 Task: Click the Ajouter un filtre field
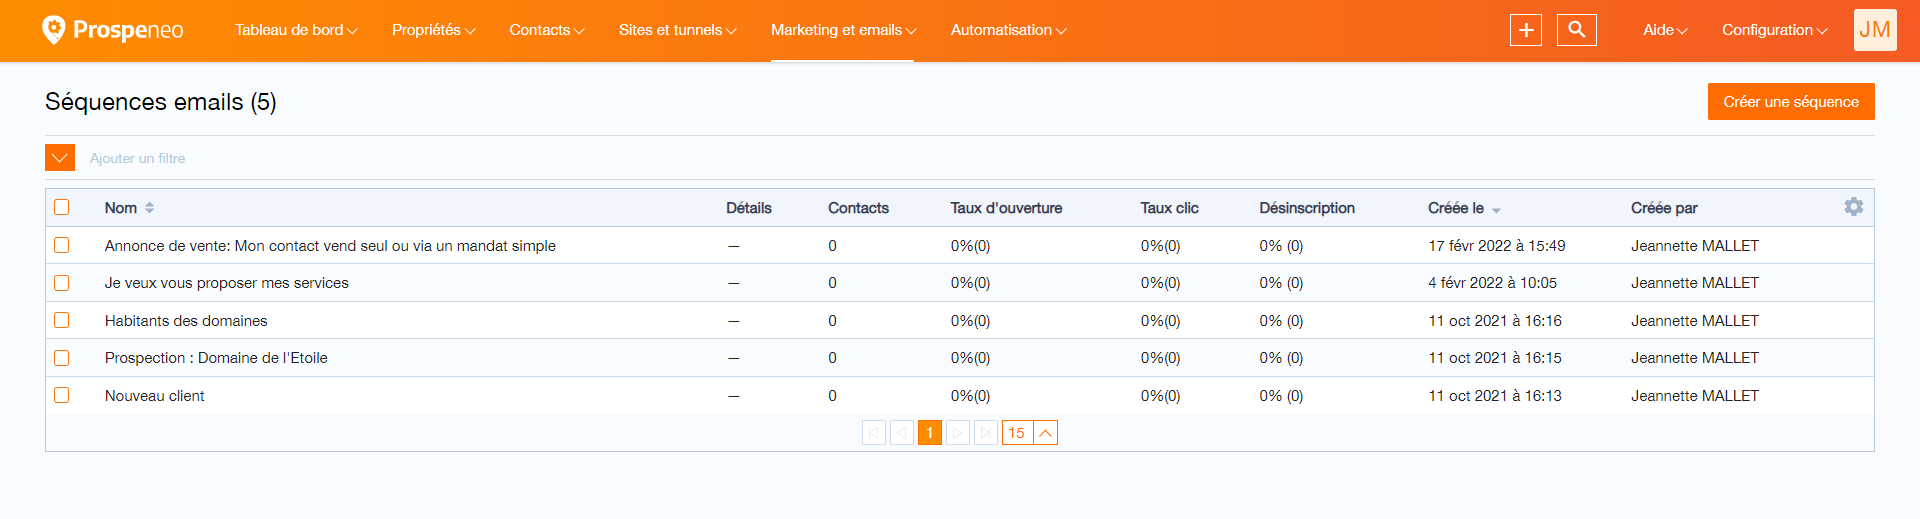(138, 158)
